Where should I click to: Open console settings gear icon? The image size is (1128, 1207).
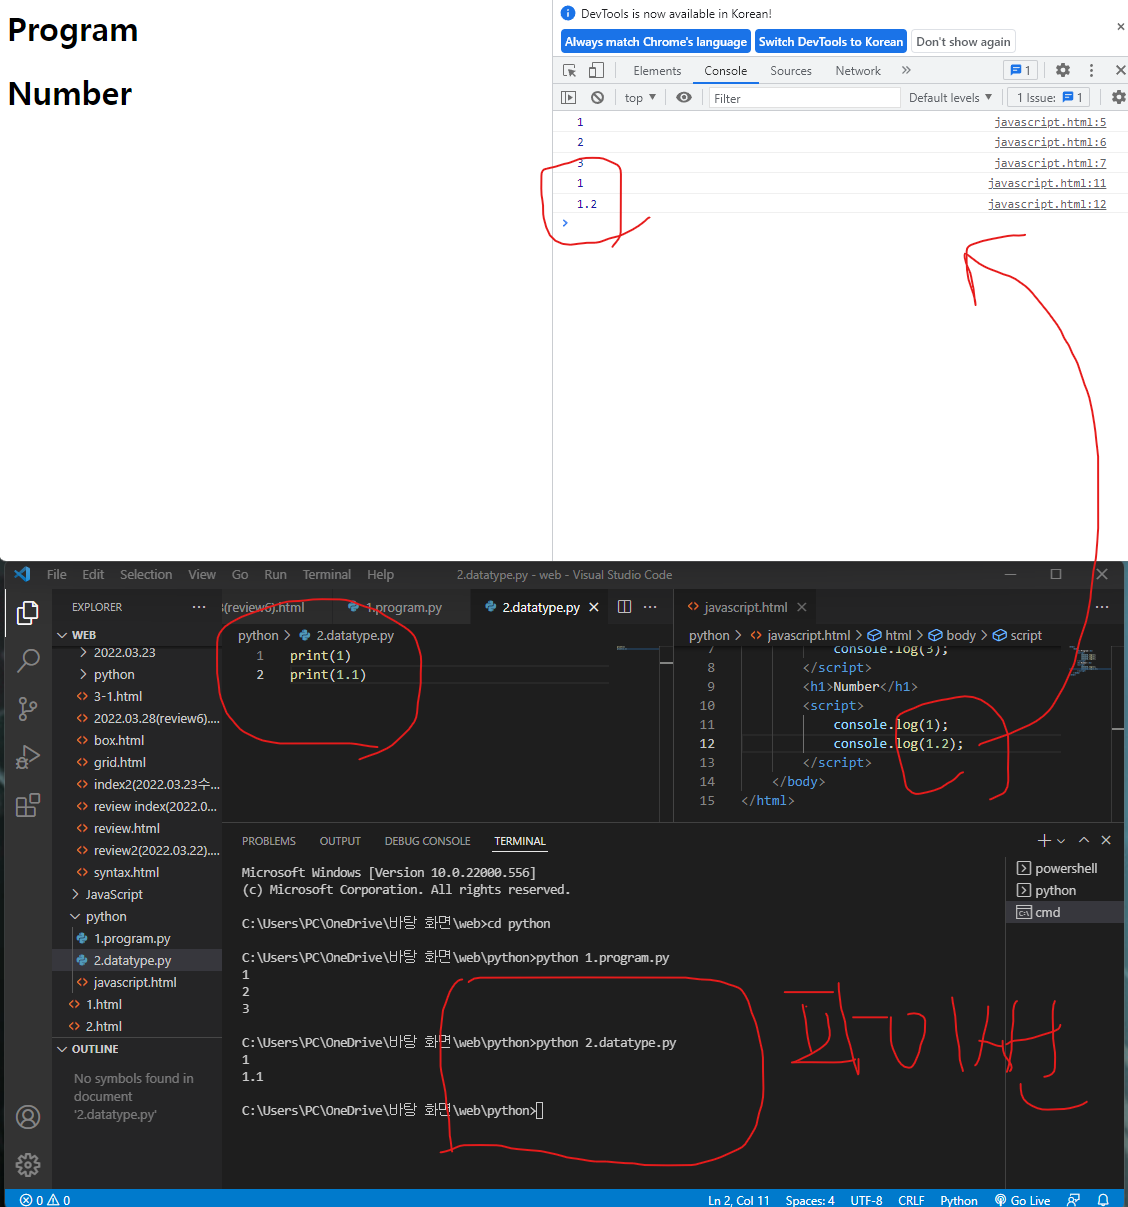coord(1118,97)
